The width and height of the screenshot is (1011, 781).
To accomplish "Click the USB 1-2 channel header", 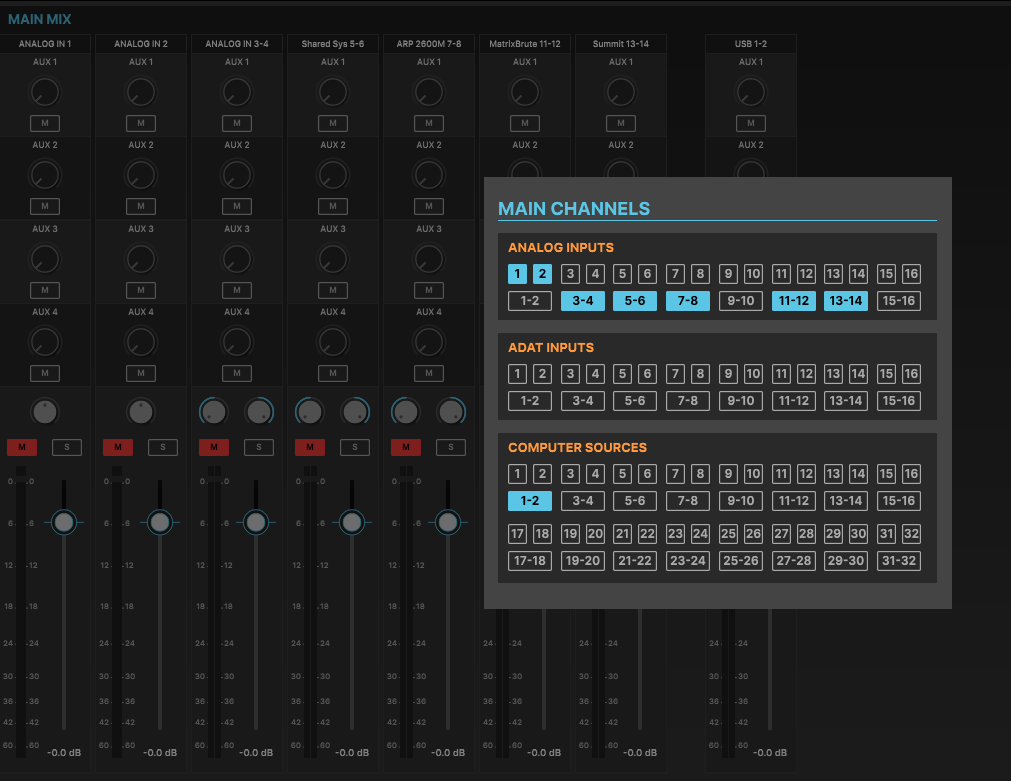I will click(x=750, y=43).
